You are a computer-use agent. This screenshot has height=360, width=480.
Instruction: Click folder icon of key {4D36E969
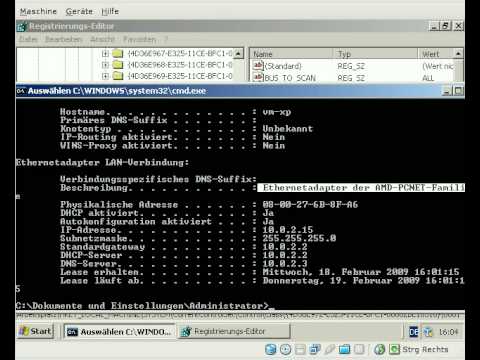[x=118, y=76]
